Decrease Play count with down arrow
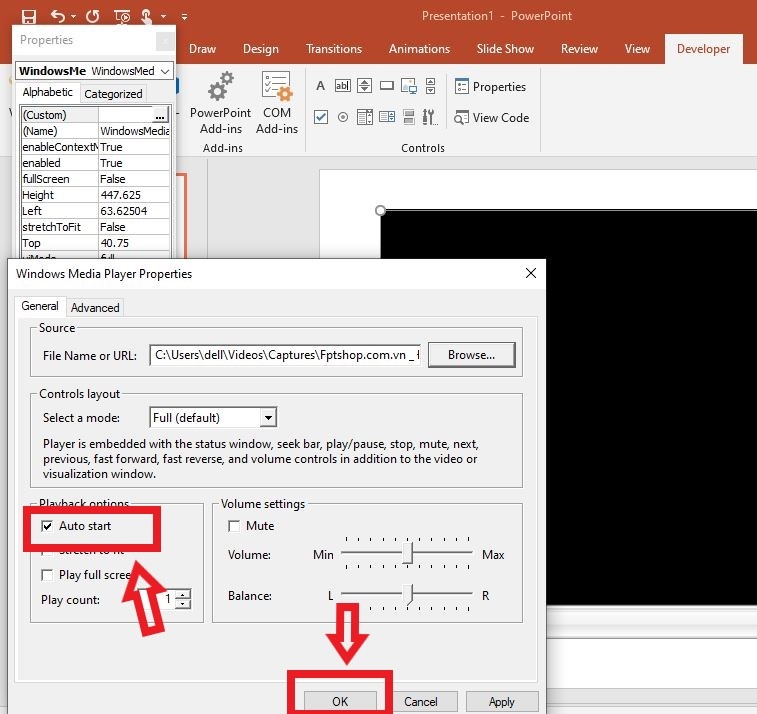Screen dimensions: 757x714 coord(183,603)
